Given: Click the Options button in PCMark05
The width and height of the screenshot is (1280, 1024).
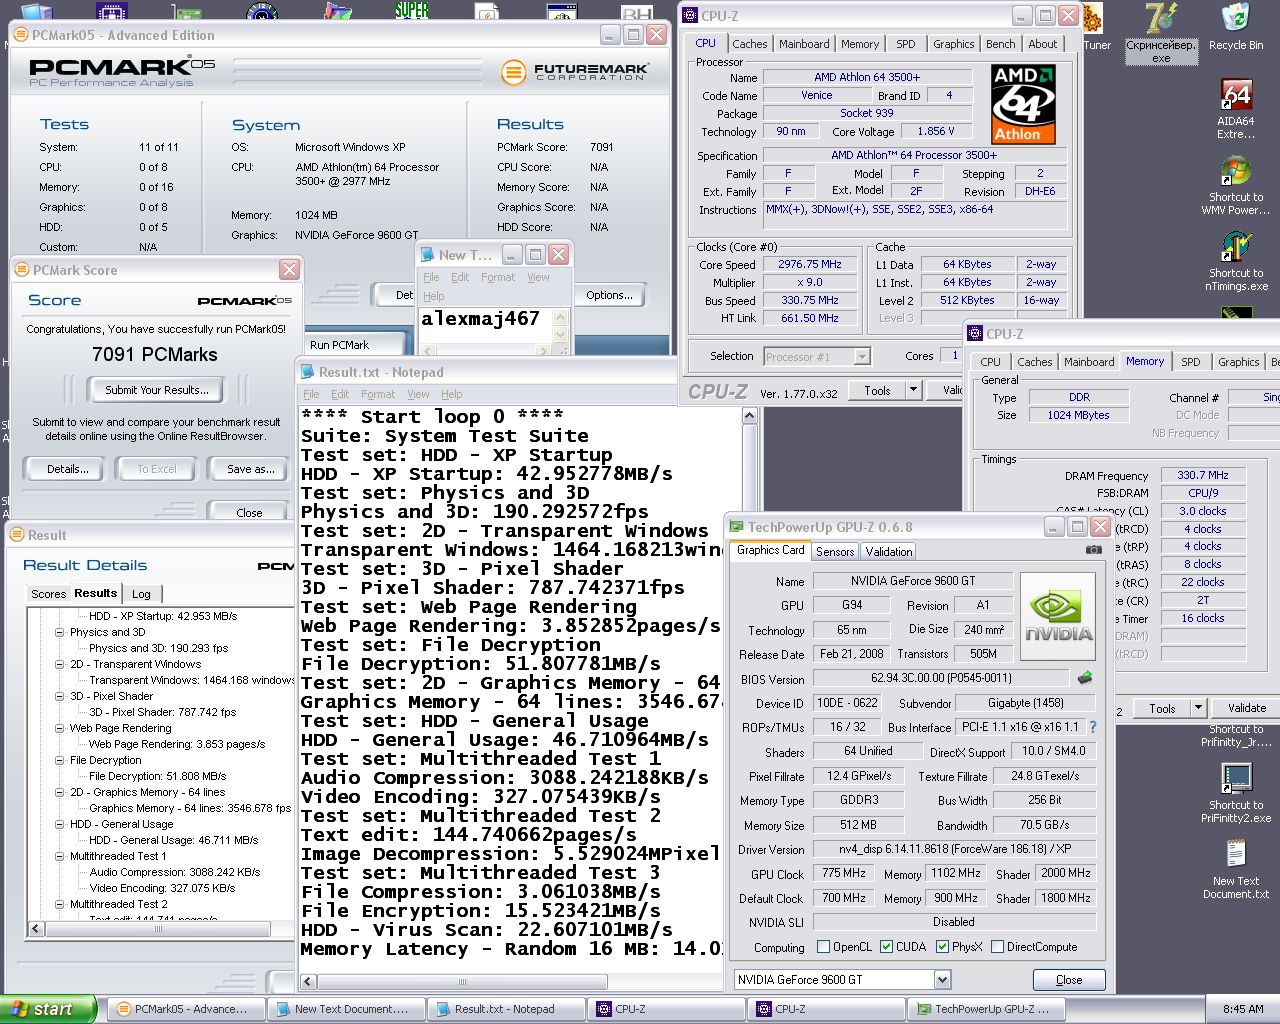Looking at the screenshot, I should tap(609, 295).
